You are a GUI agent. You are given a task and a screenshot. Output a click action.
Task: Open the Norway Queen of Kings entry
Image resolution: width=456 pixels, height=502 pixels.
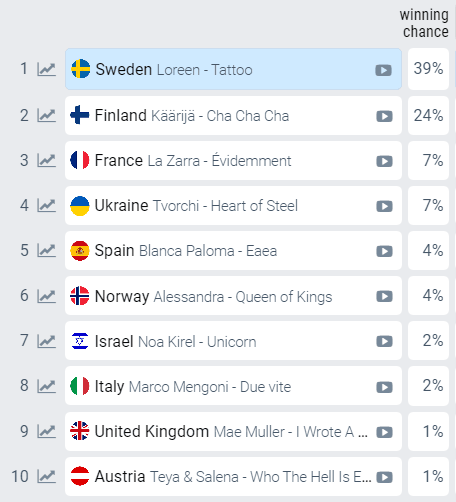(233, 296)
